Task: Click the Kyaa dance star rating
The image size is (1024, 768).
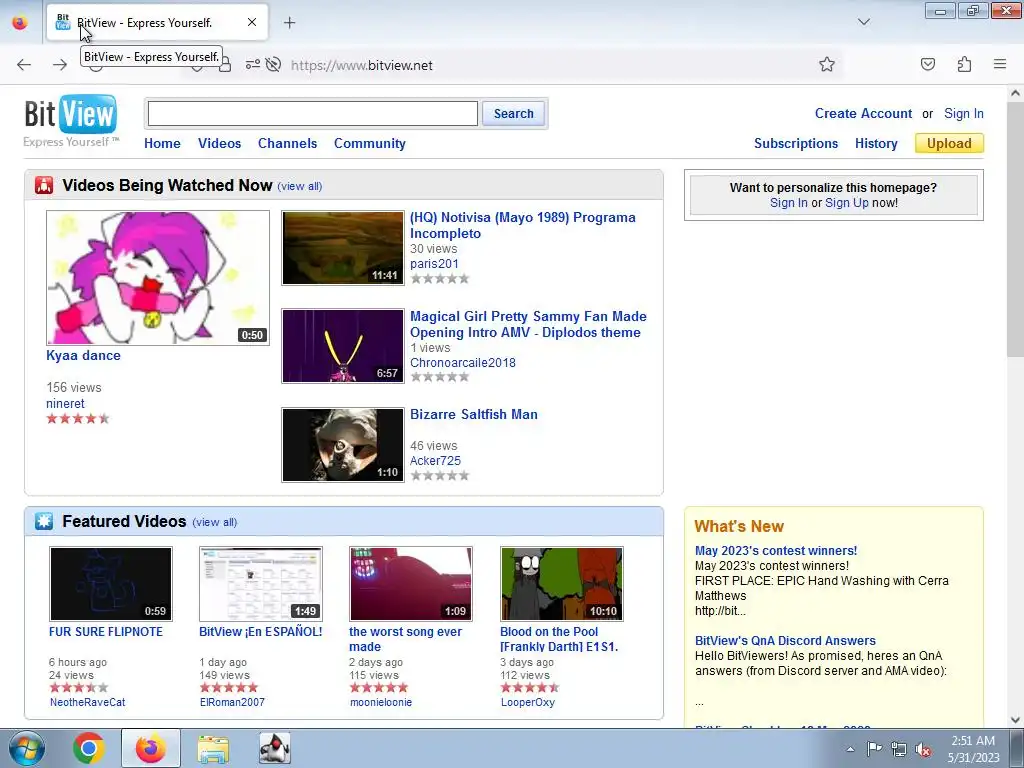Action: [78, 419]
